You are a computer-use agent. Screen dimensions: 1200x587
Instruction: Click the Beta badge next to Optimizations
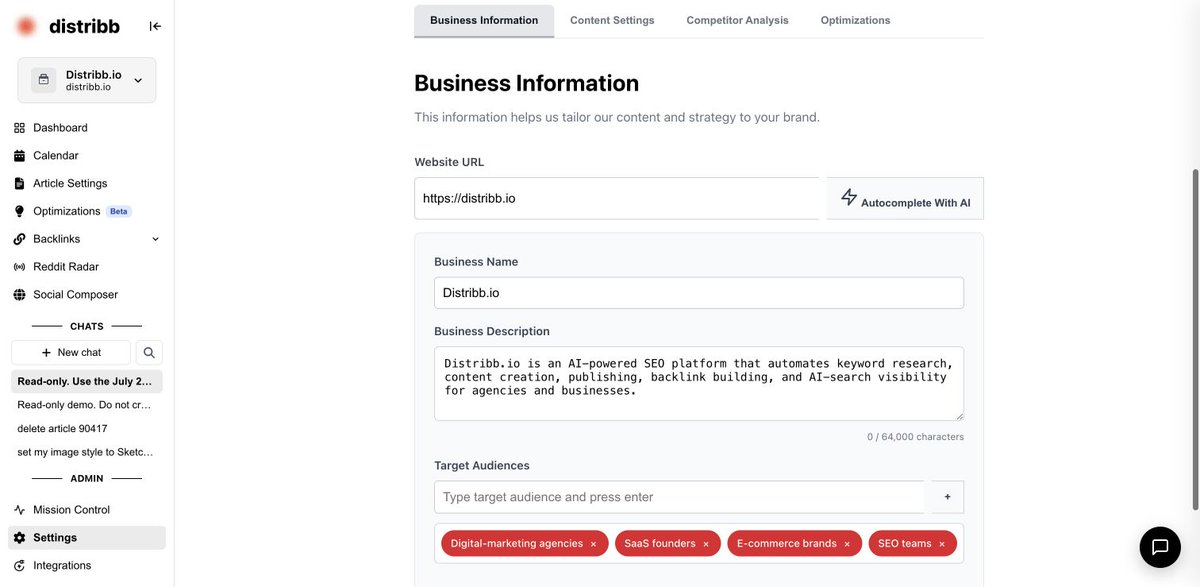(119, 211)
